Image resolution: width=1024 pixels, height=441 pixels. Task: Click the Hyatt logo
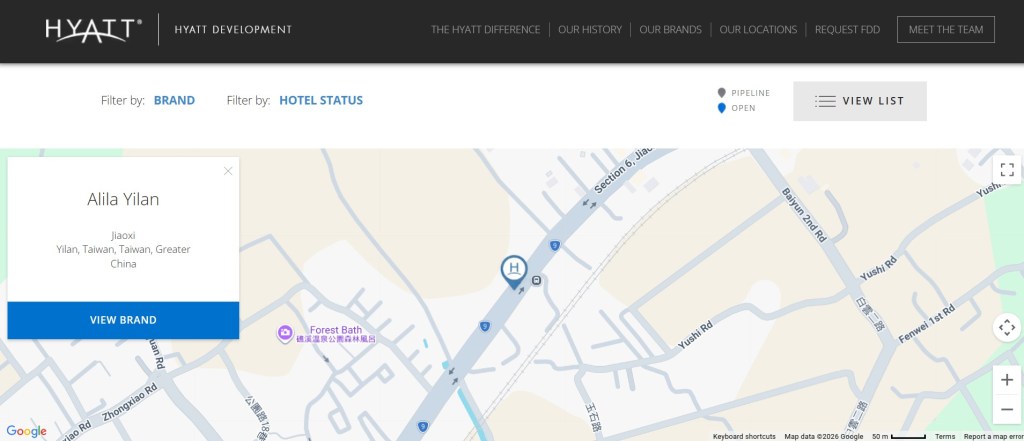coord(94,30)
